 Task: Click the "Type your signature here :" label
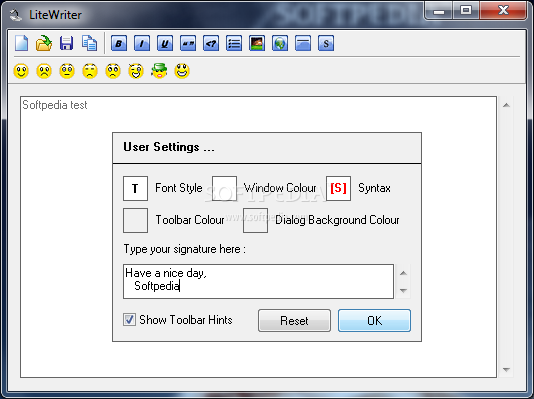(185, 249)
